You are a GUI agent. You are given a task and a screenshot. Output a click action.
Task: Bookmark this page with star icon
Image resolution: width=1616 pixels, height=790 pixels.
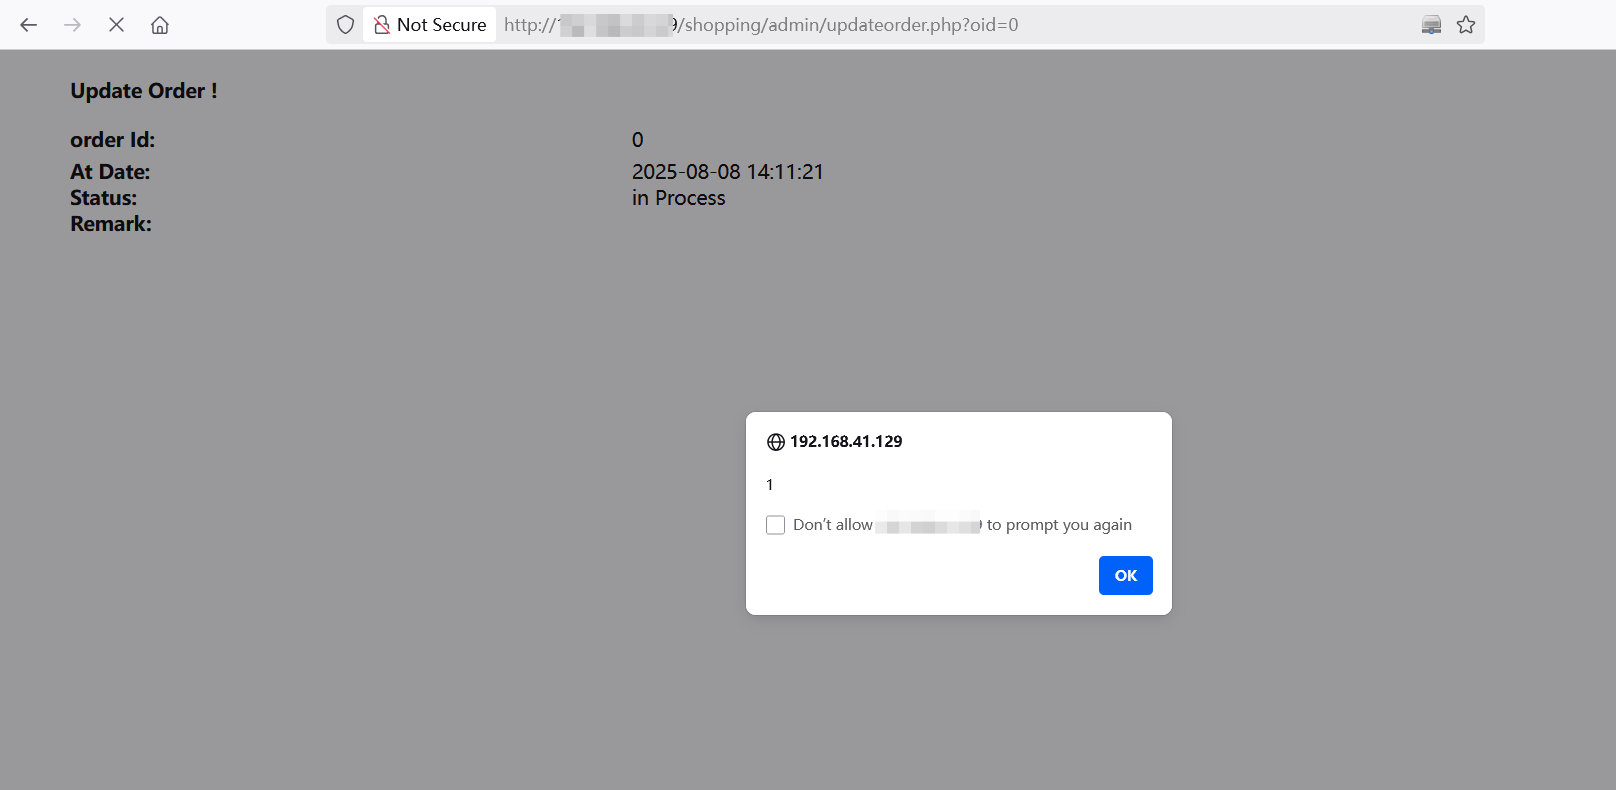coord(1466,25)
